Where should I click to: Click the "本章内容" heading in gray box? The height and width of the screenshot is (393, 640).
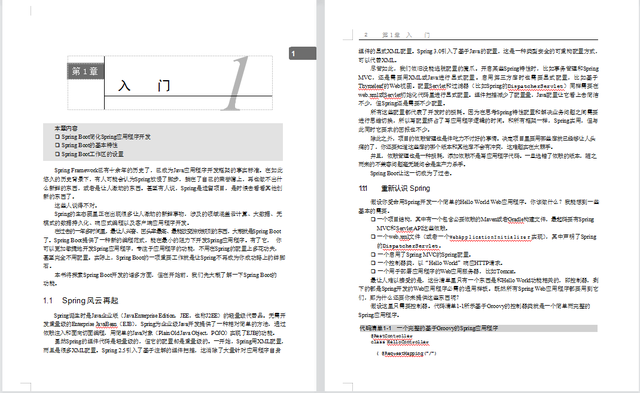click(x=66, y=128)
